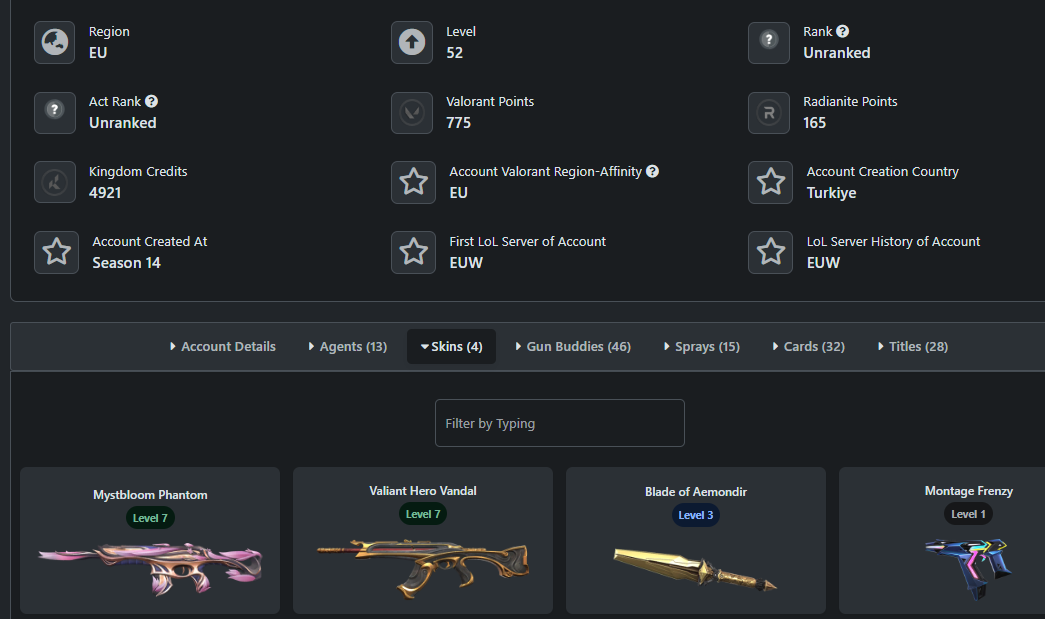Open the Gun Buddies (46) tab
Image resolution: width=1045 pixels, height=619 pixels.
[573, 346]
